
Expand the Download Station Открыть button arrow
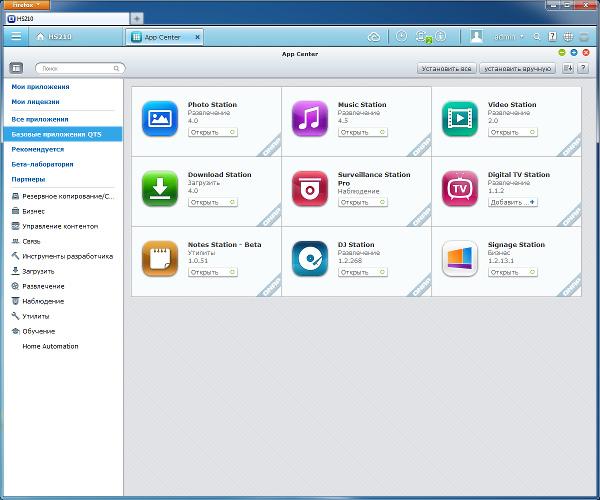(232, 202)
